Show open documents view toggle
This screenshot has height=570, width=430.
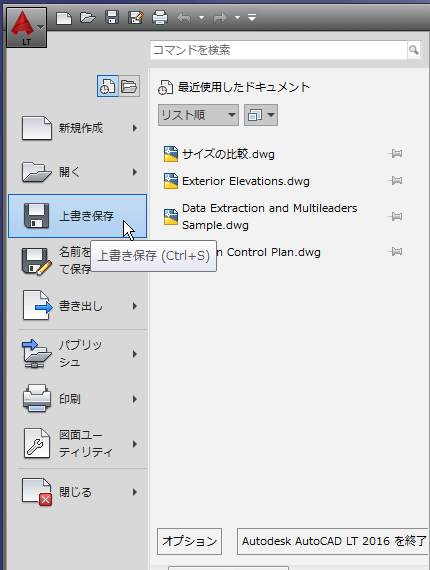coord(129,87)
